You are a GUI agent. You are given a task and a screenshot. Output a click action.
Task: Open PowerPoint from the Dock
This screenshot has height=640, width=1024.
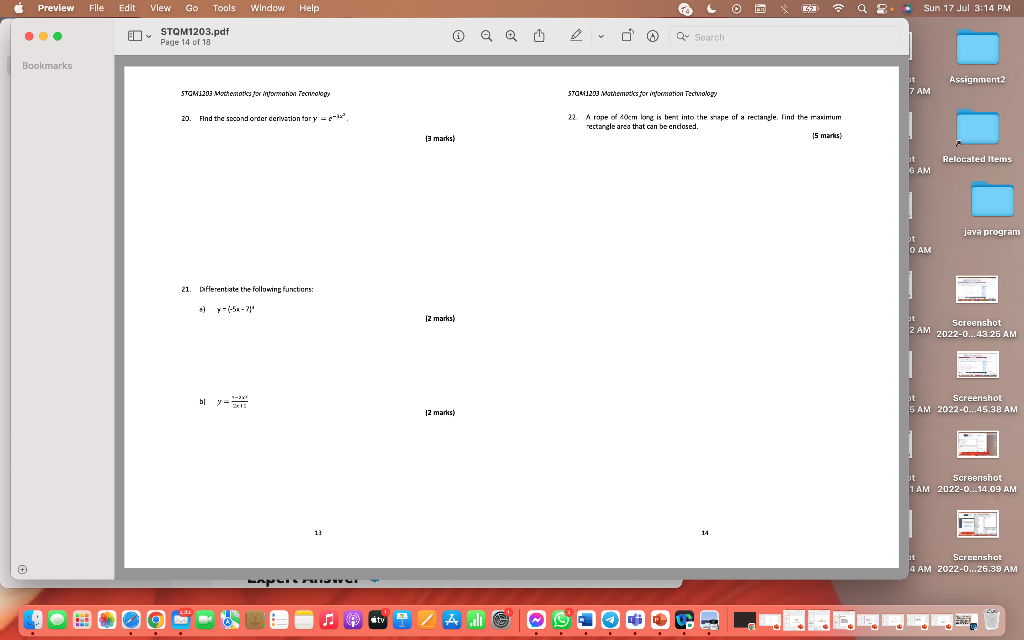[x=660, y=619]
